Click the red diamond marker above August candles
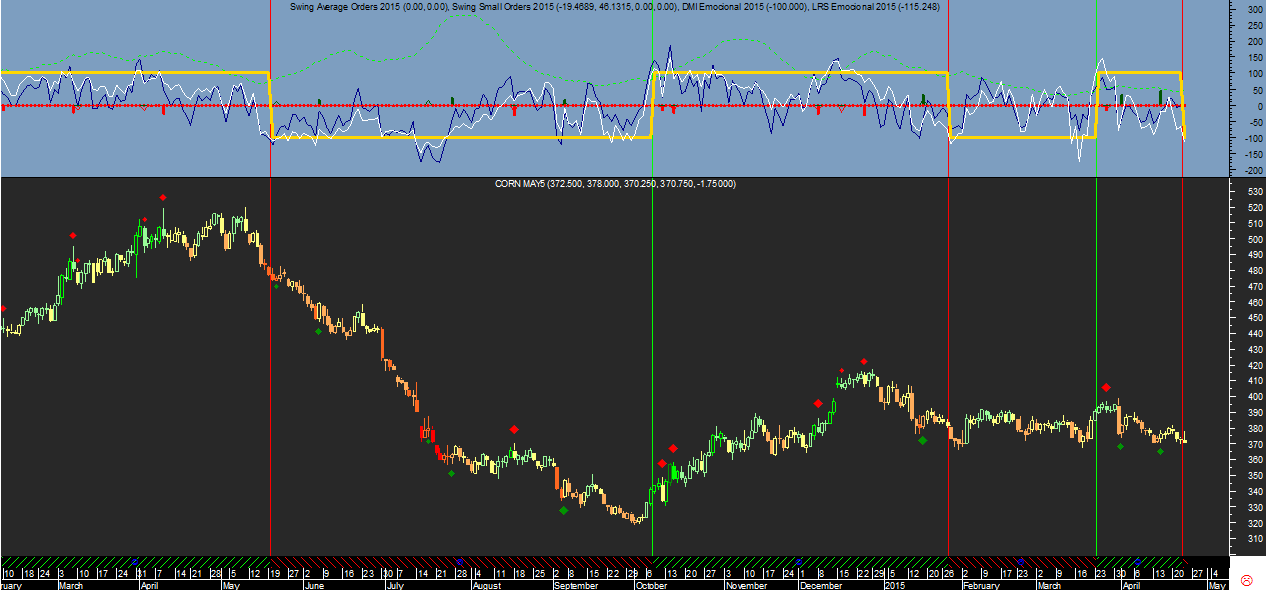This screenshot has width=1266, height=590. (x=514, y=429)
